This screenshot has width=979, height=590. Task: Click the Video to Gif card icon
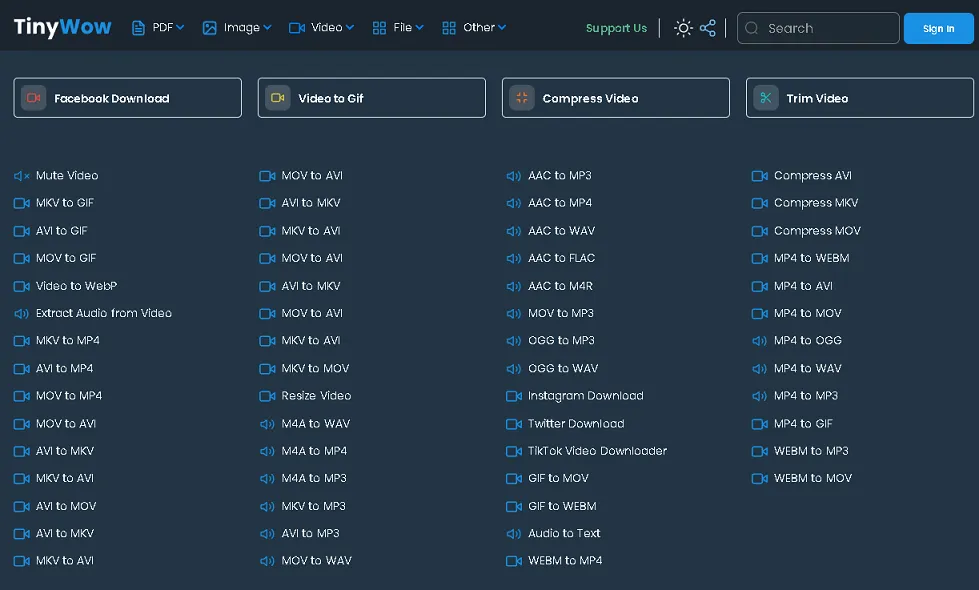point(278,98)
